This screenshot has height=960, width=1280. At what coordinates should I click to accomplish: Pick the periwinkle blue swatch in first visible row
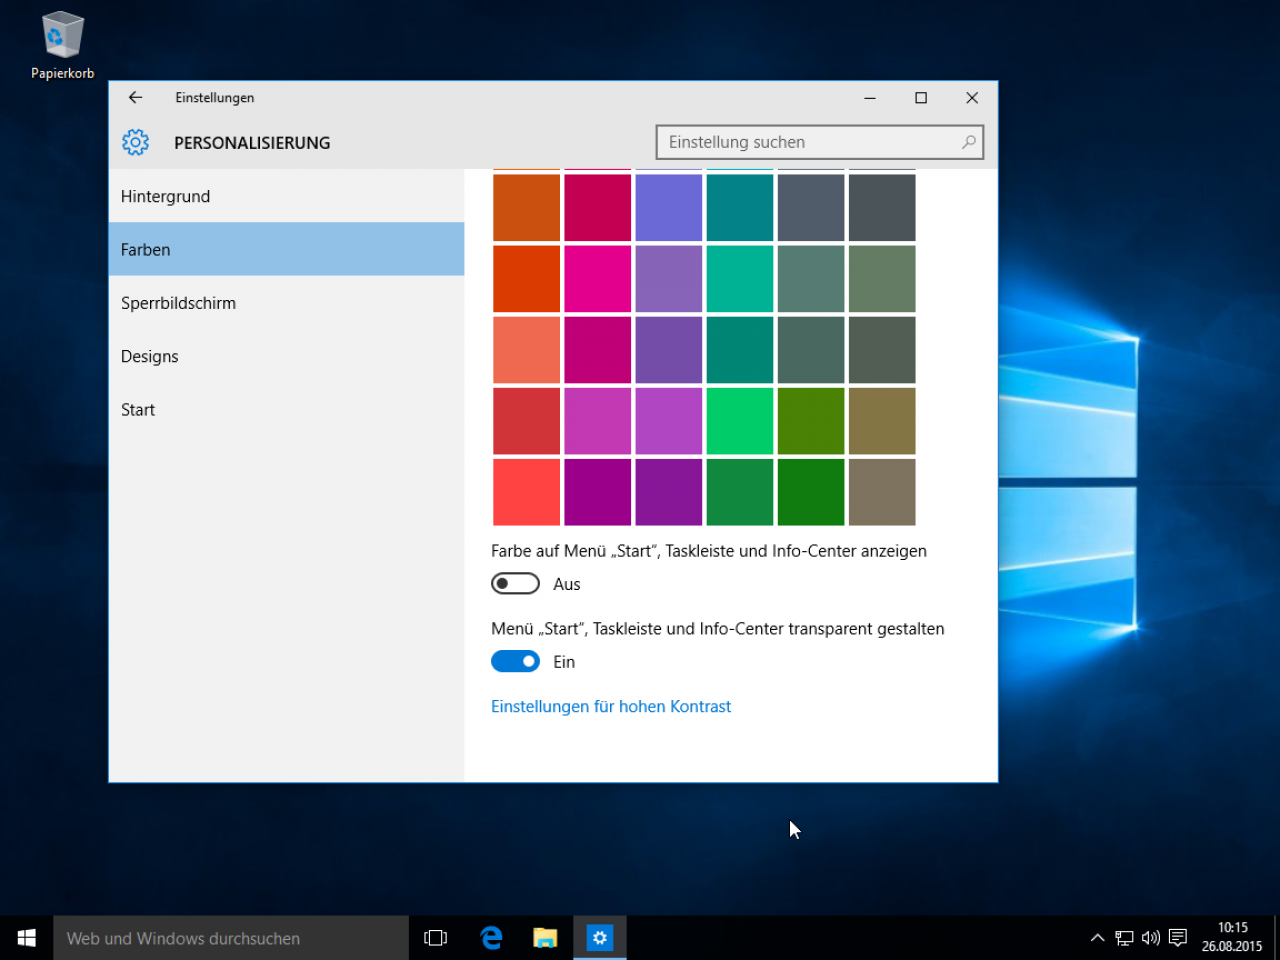(x=669, y=208)
